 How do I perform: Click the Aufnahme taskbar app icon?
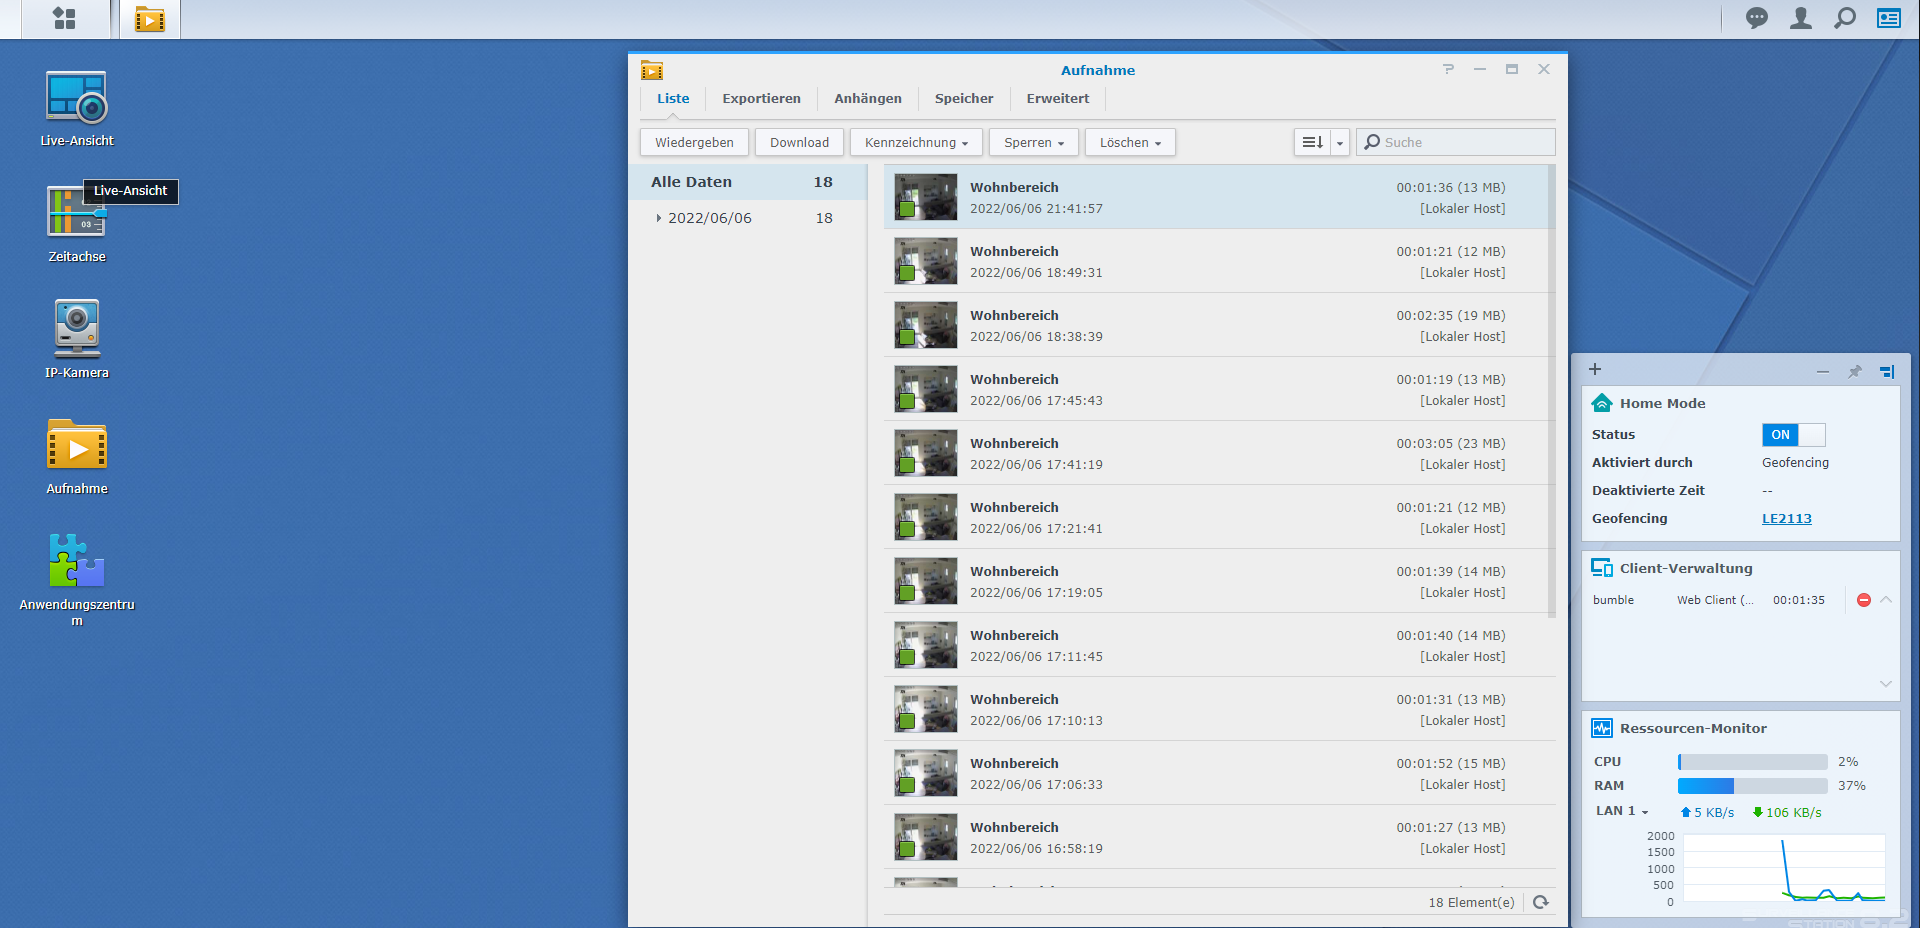pos(150,19)
